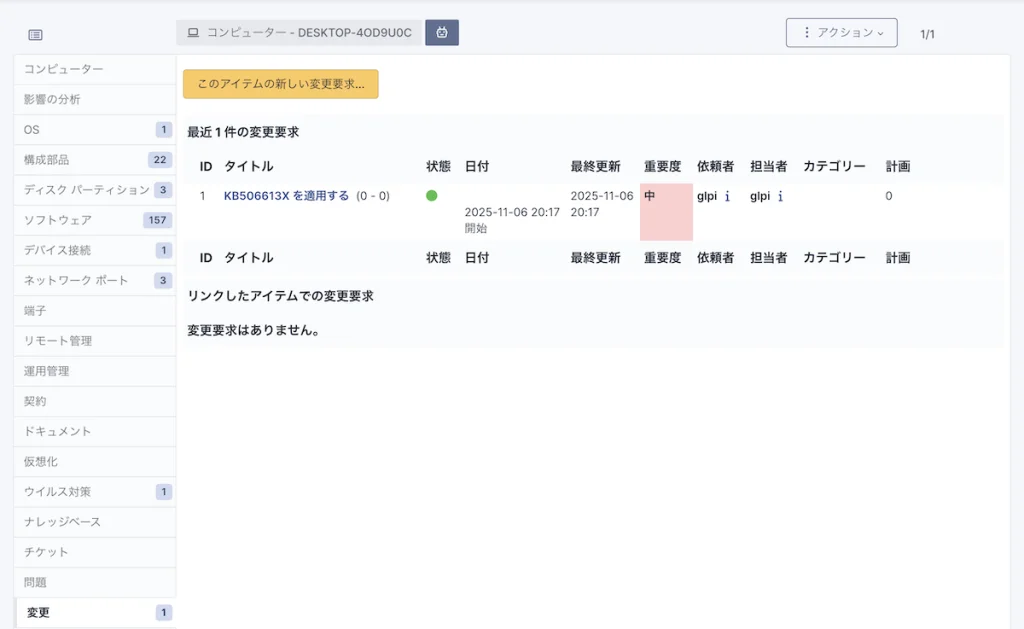1024x629 pixels.
Task: Open assignee glpi info icon
Action: tap(780, 196)
